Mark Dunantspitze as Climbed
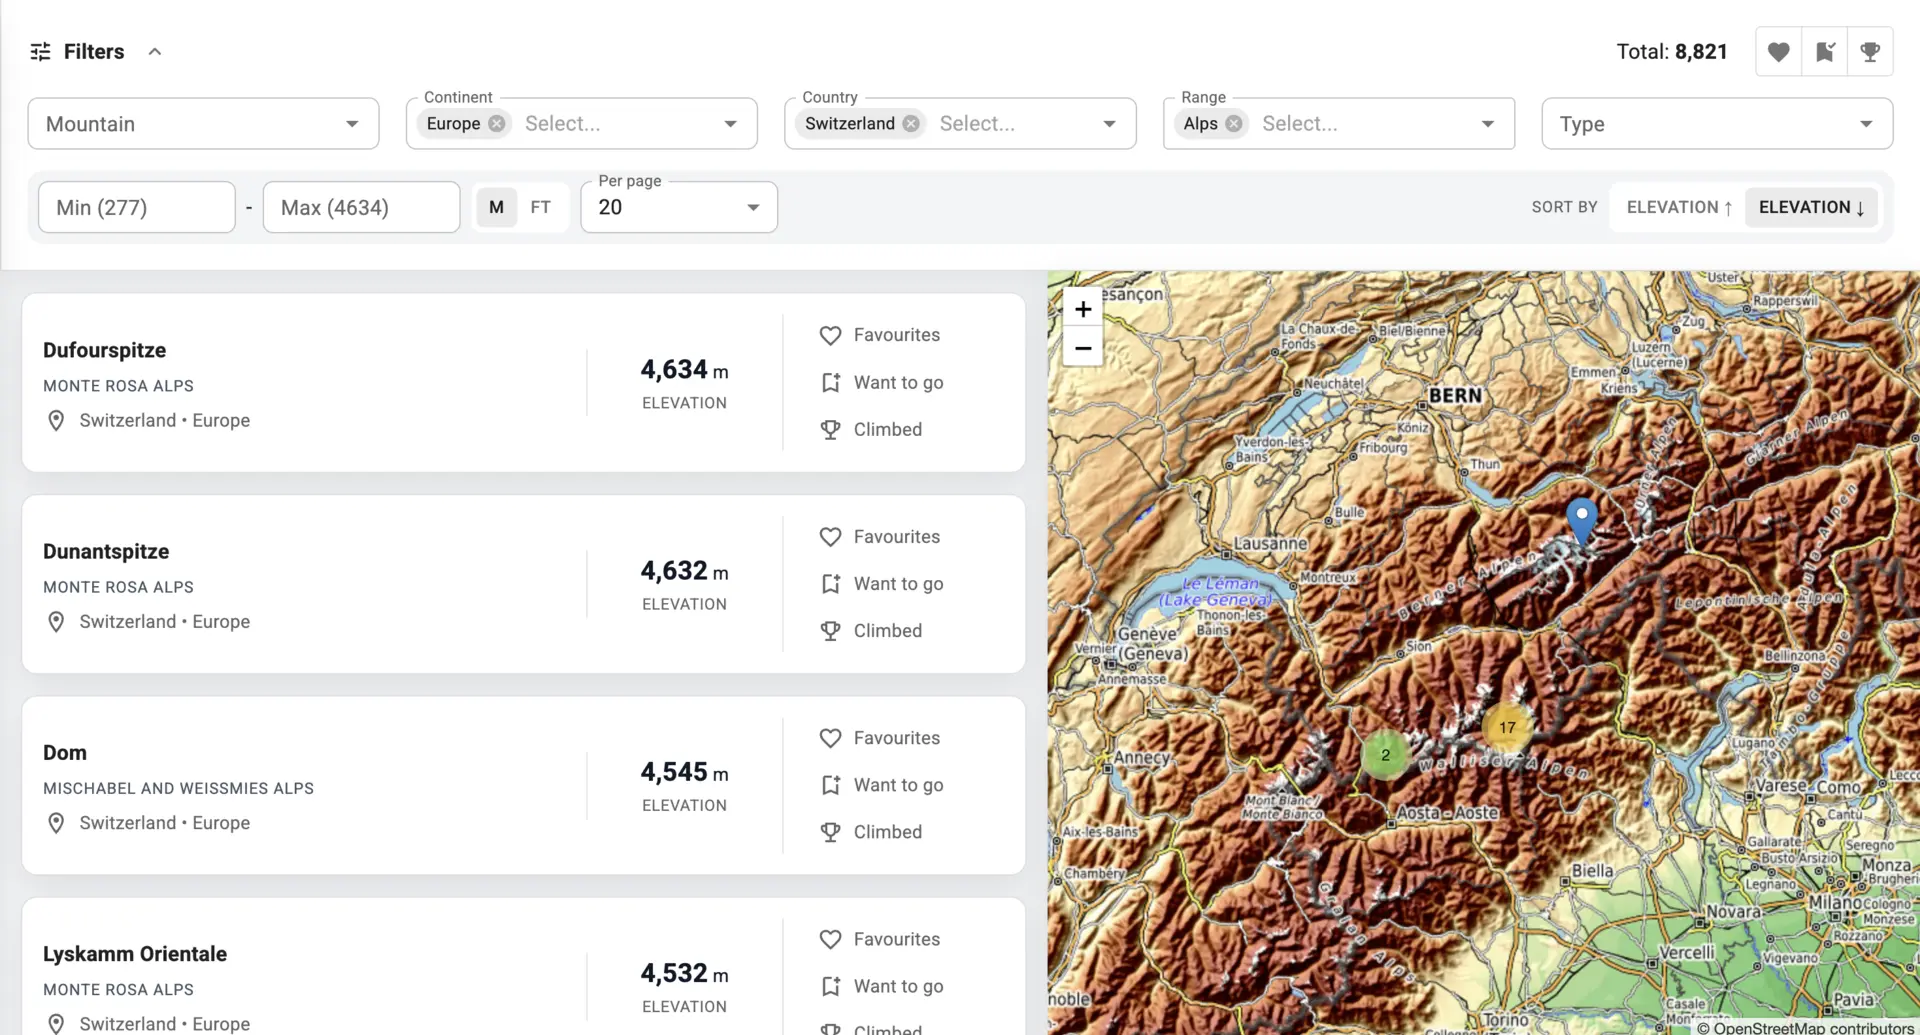 point(871,630)
